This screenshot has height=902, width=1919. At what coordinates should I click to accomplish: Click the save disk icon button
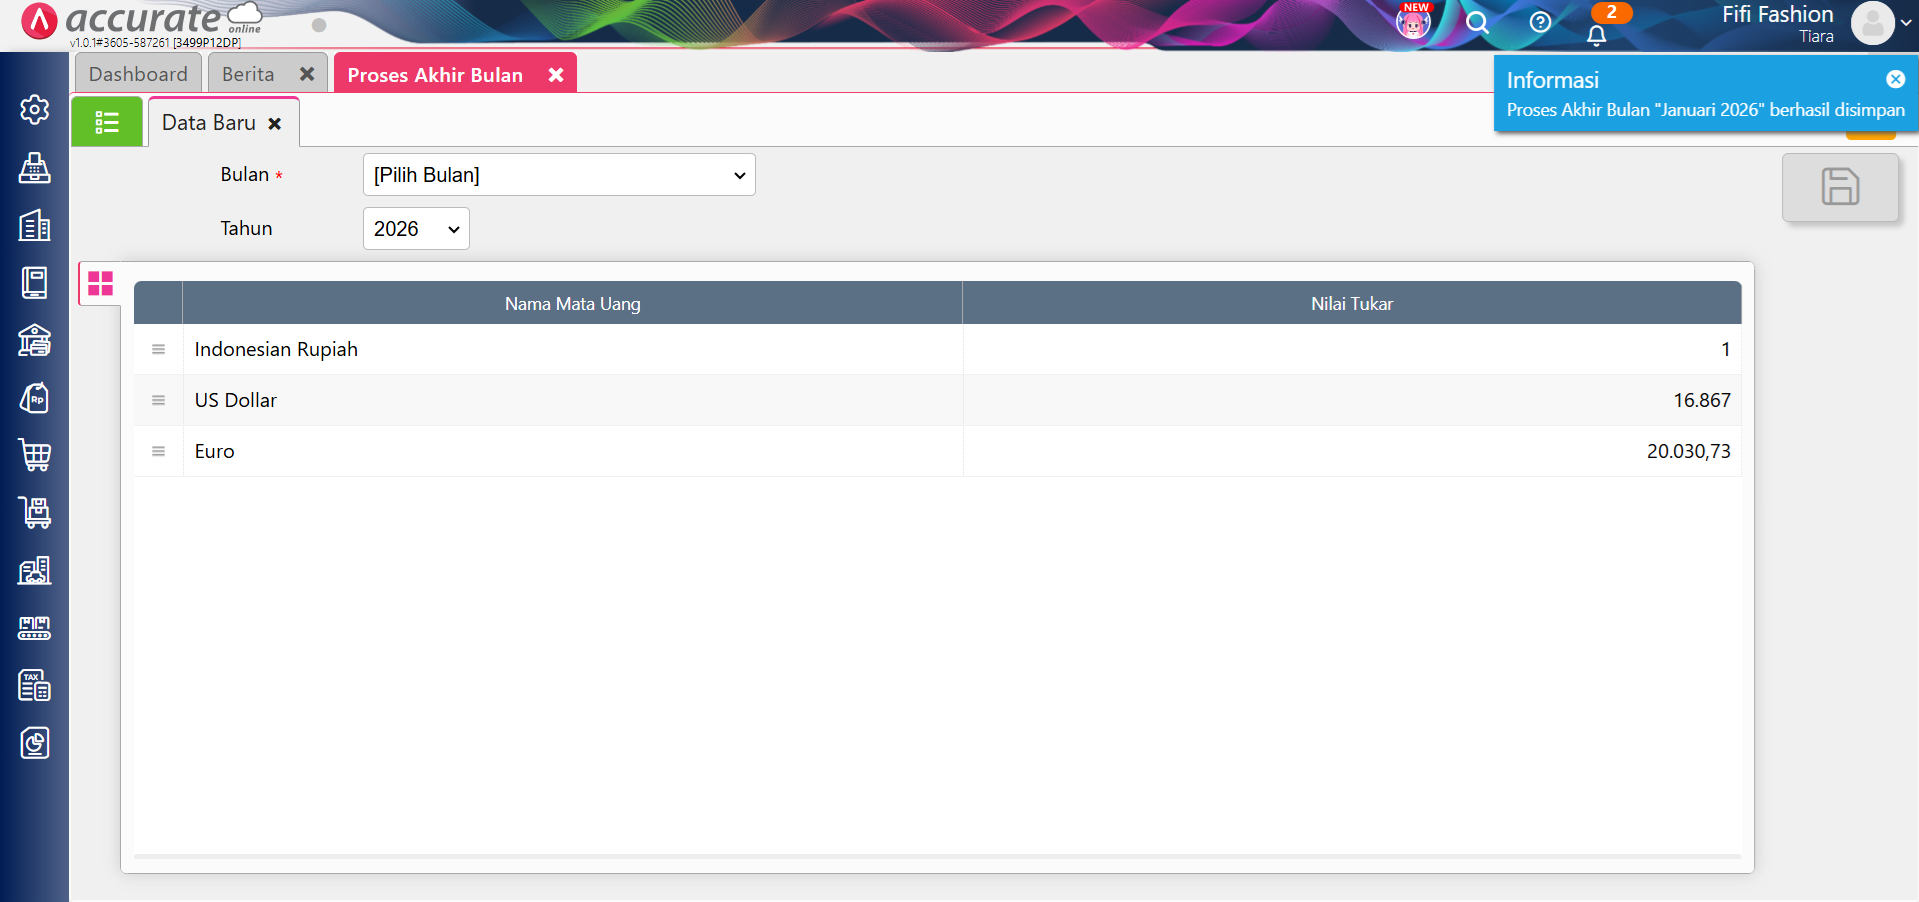coord(1839,187)
